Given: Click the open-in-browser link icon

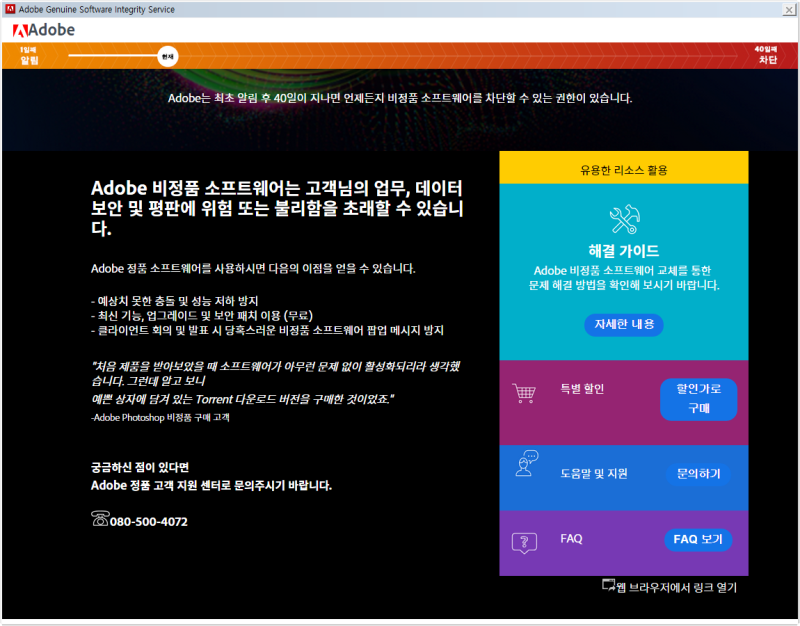Looking at the screenshot, I should tap(609, 585).
